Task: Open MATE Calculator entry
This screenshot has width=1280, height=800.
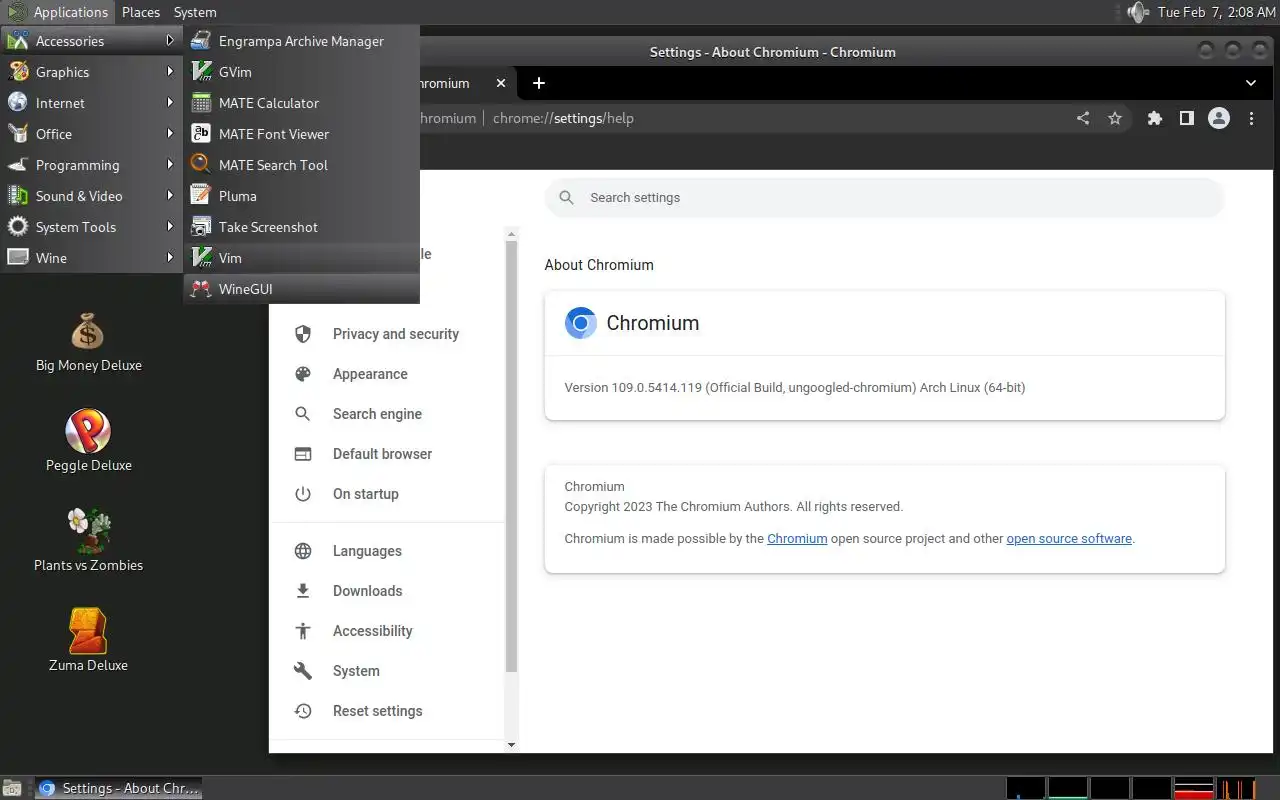Action: pos(301,103)
